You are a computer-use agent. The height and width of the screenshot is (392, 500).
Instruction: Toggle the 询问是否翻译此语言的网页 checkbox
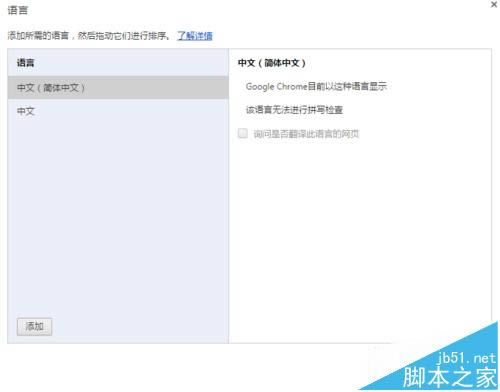pyautogui.click(x=243, y=133)
